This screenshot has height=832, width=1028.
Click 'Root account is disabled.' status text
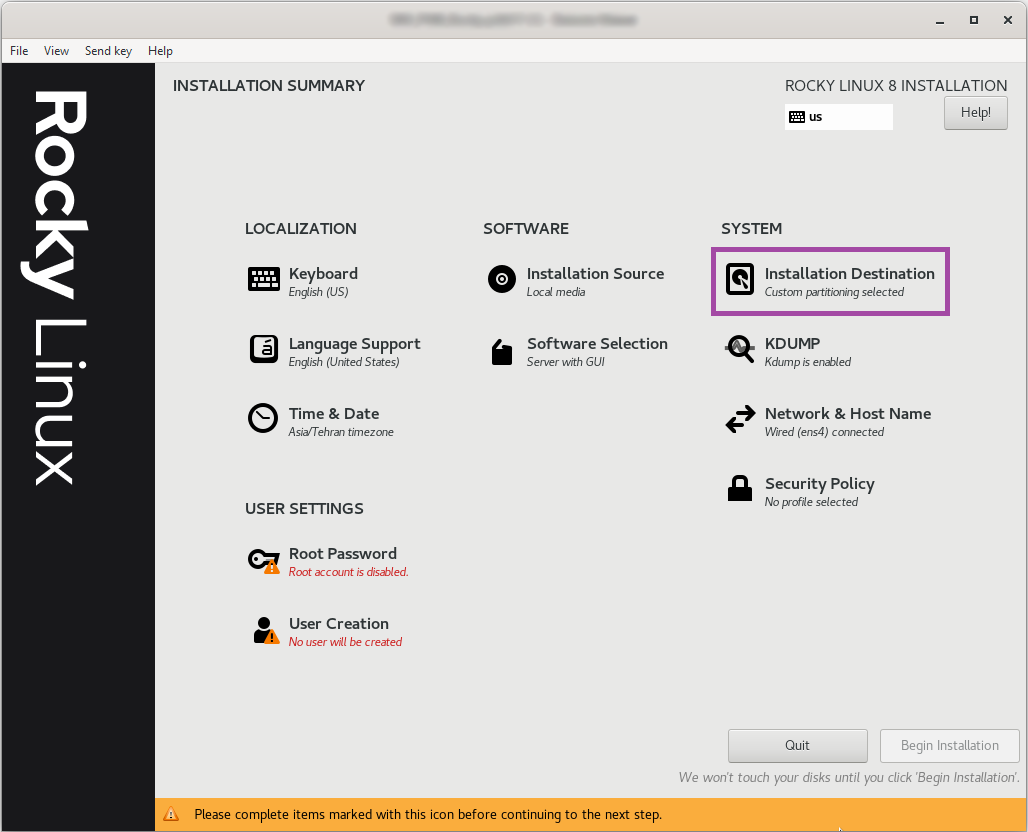point(349,572)
